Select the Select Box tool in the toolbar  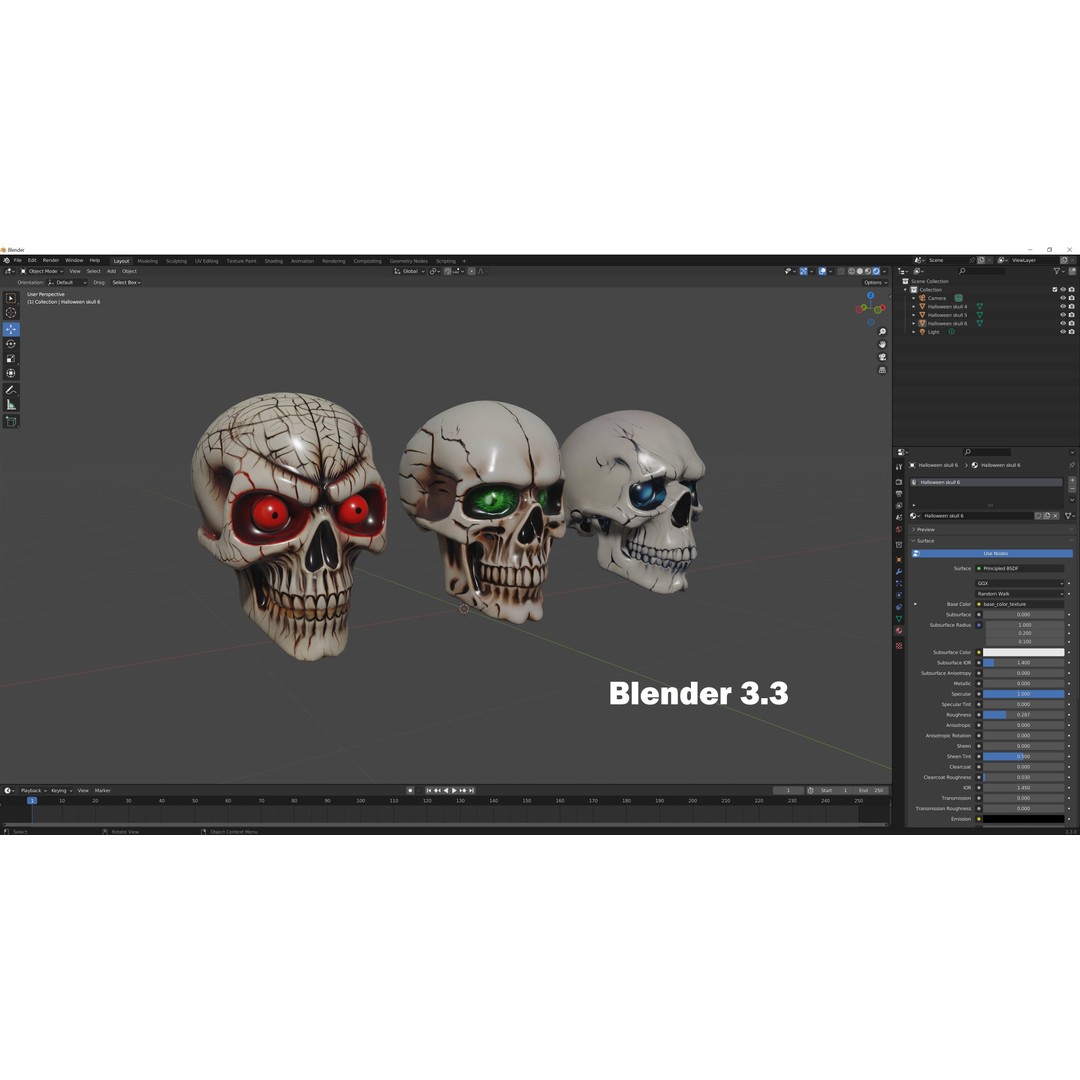click(11, 298)
